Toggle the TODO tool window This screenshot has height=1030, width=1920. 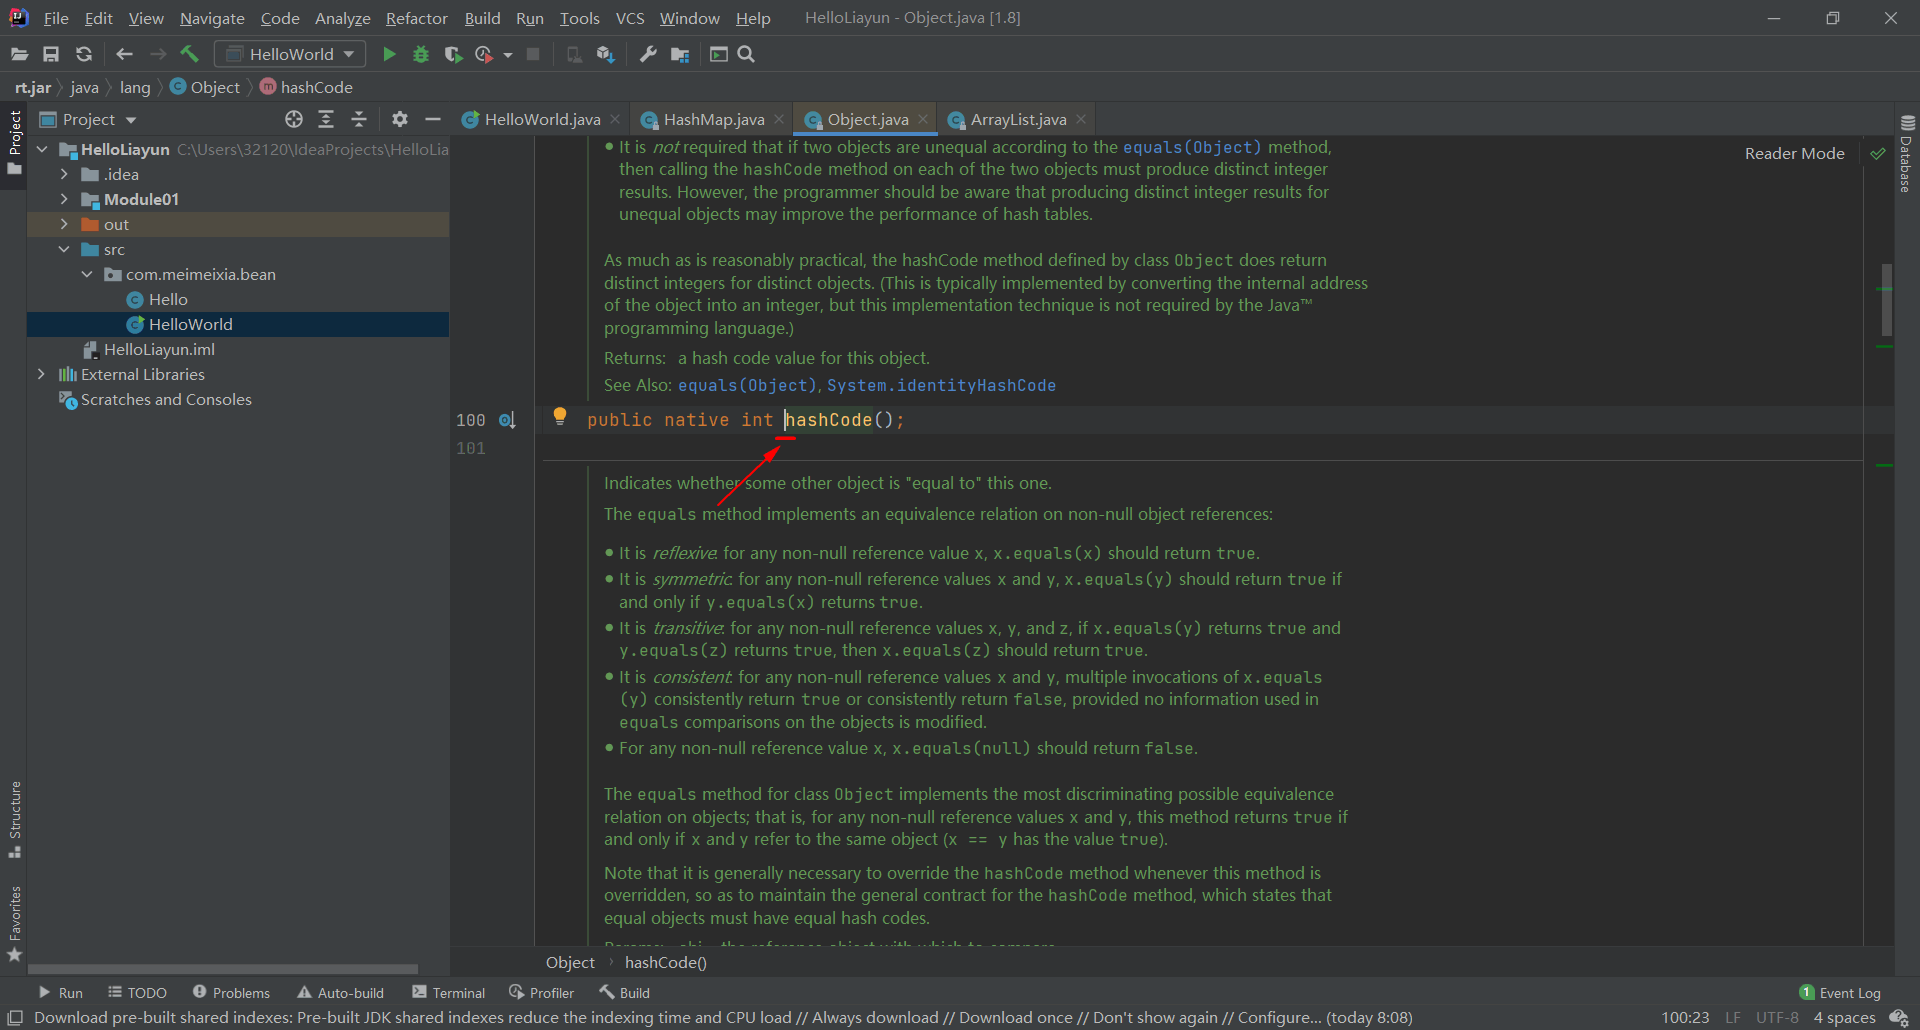tap(138, 993)
